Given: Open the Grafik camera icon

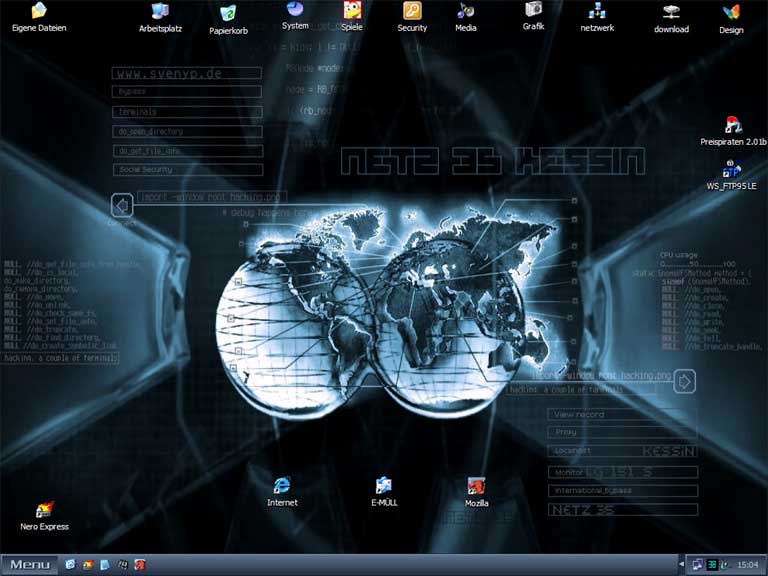Looking at the screenshot, I should (533, 16).
